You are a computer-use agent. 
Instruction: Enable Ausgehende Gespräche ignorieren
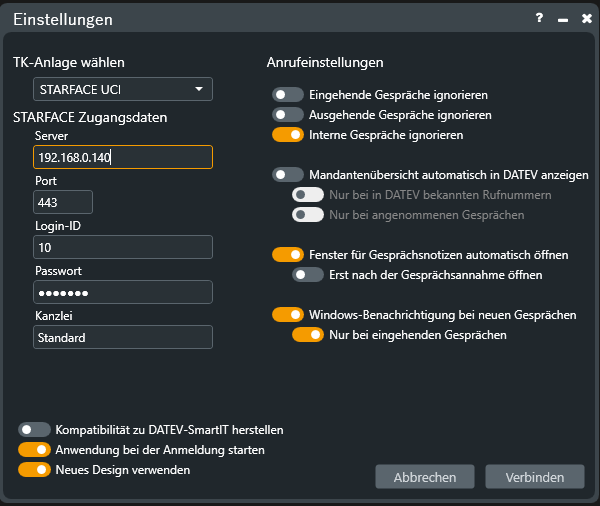tap(288, 115)
